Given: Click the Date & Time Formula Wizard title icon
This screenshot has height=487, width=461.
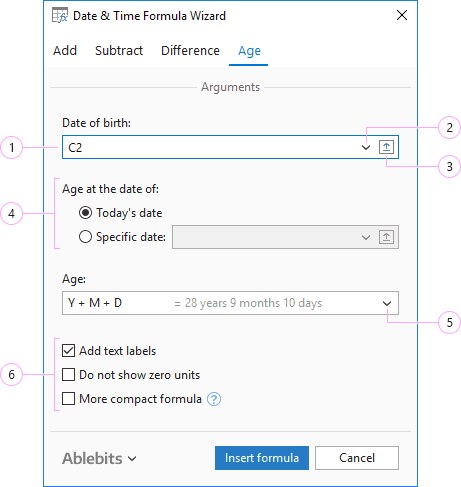Looking at the screenshot, I should 60,15.
